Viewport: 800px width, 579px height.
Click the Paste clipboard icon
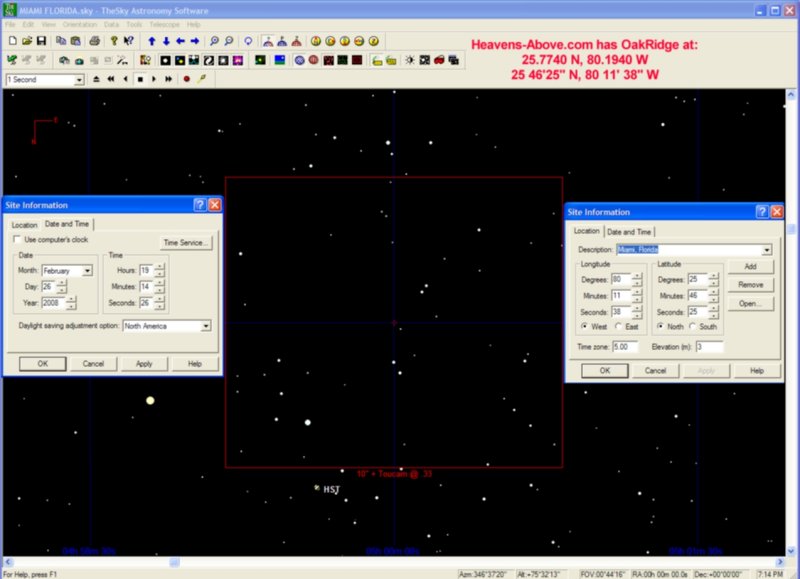tap(76, 41)
